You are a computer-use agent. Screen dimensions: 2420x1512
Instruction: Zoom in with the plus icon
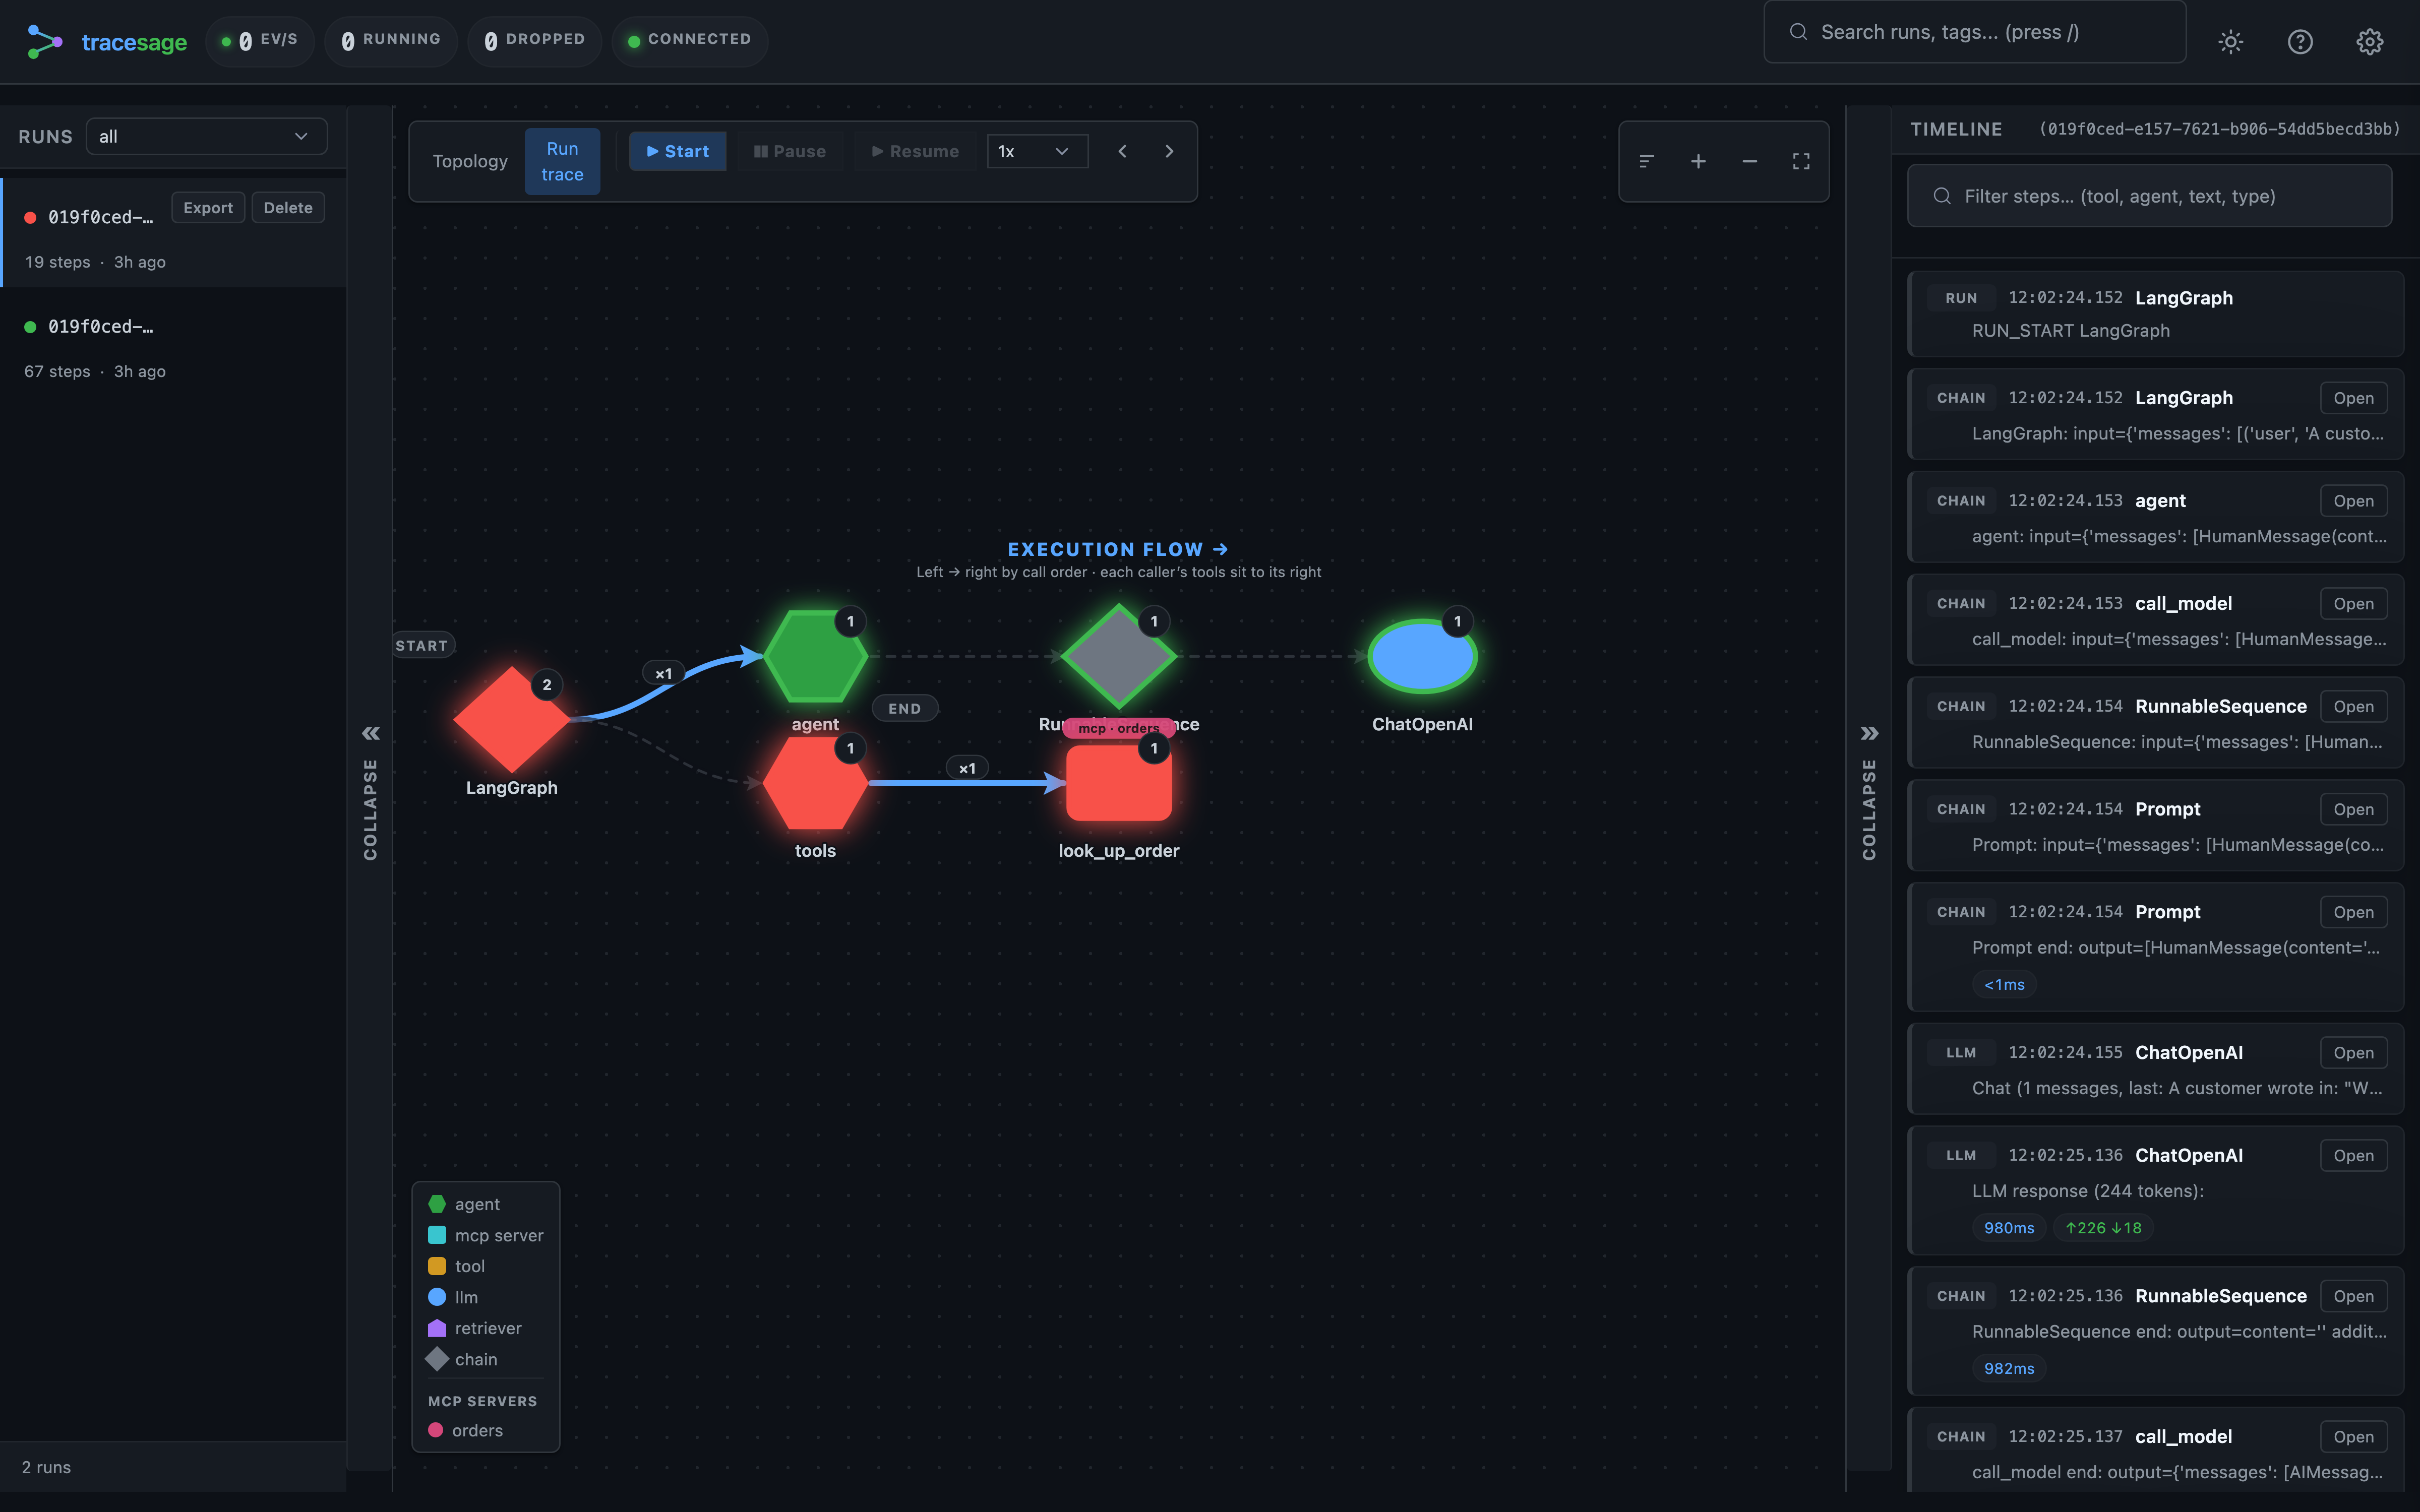[x=1698, y=161]
